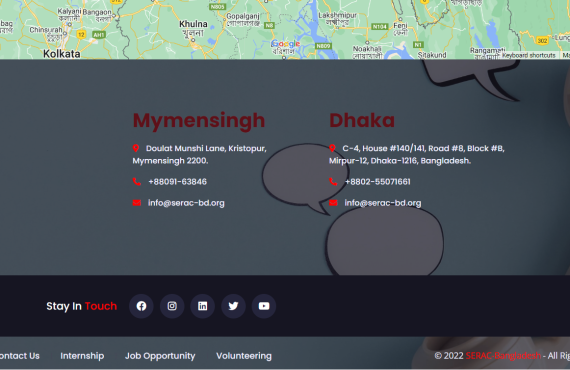
Task: Click the Mymensingh envelope email icon
Action: (x=137, y=203)
